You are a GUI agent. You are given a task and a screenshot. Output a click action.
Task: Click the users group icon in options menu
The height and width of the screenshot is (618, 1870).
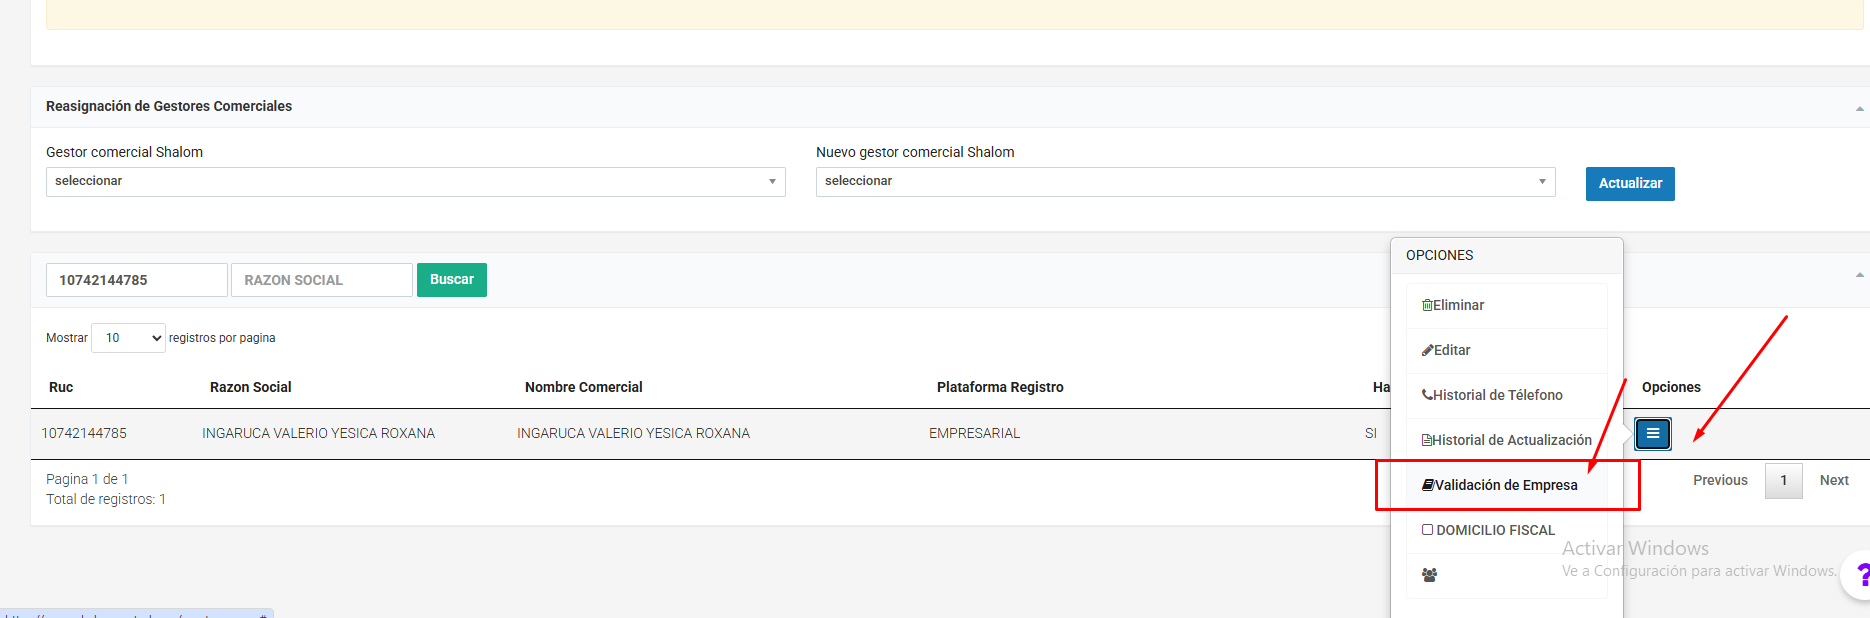coord(1429,575)
